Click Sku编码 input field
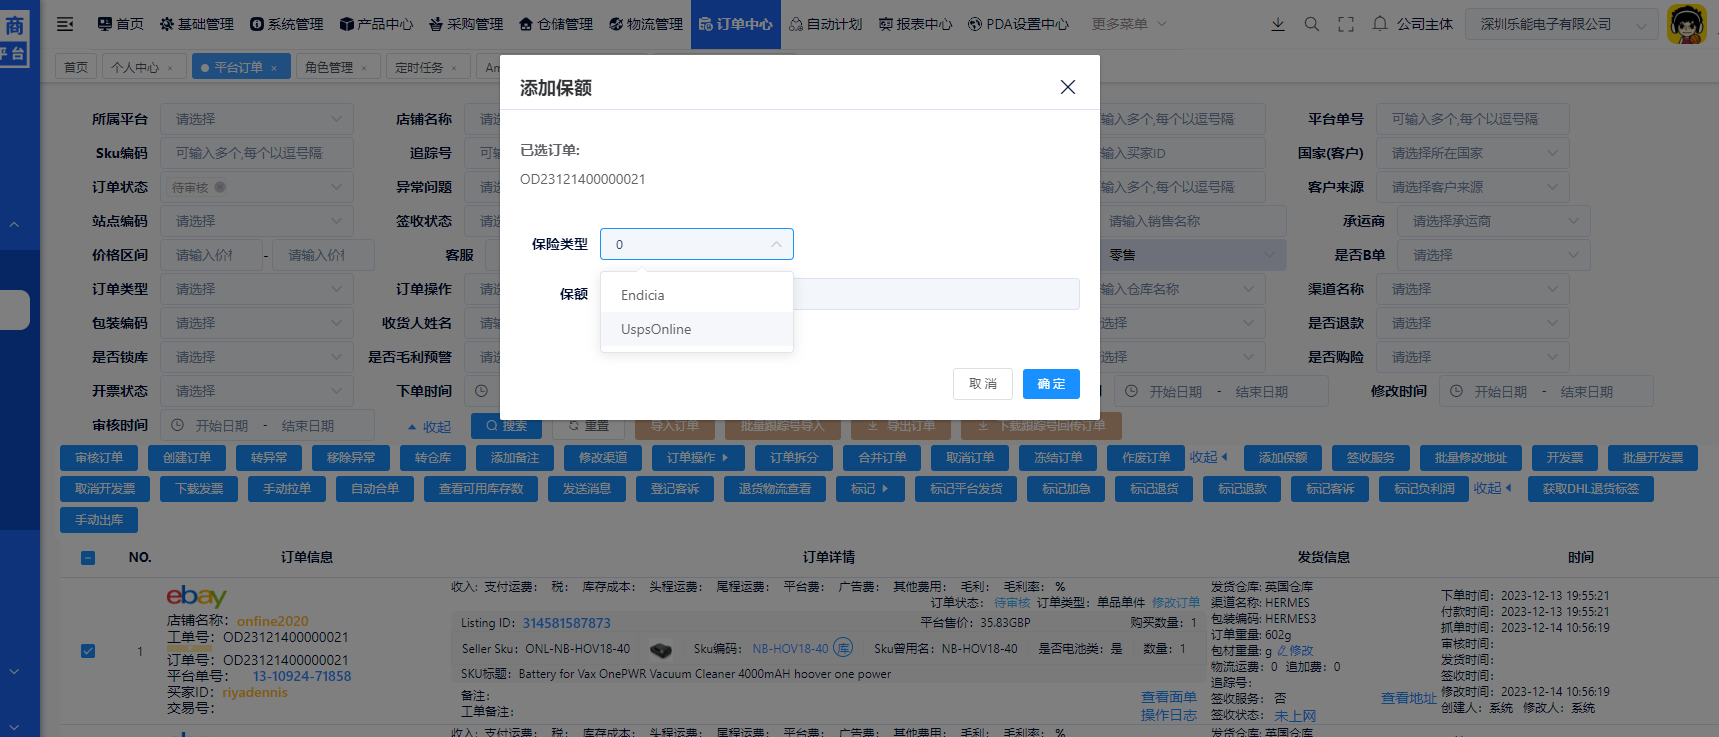This screenshot has width=1719, height=737. [257, 153]
